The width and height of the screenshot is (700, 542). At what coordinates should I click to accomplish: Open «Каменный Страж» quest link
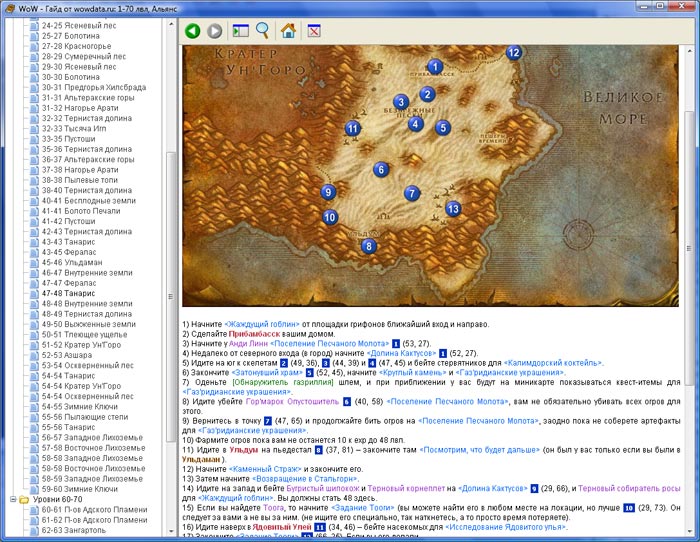tap(265, 469)
